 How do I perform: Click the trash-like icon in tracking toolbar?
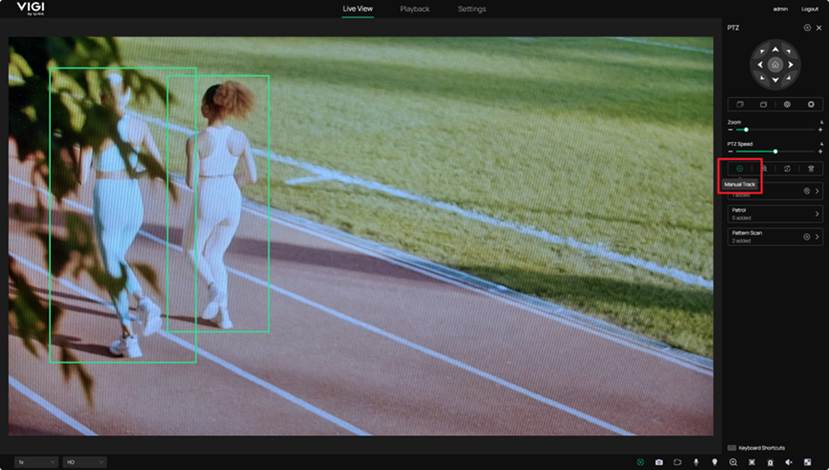point(811,169)
